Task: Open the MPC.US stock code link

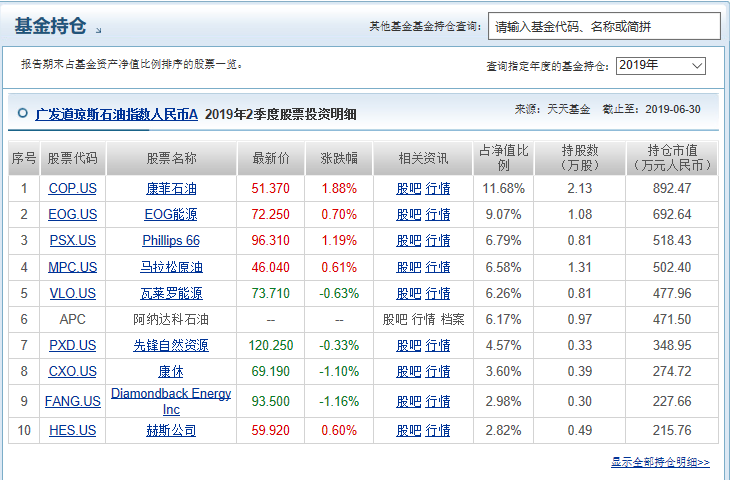Action: coord(72,268)
